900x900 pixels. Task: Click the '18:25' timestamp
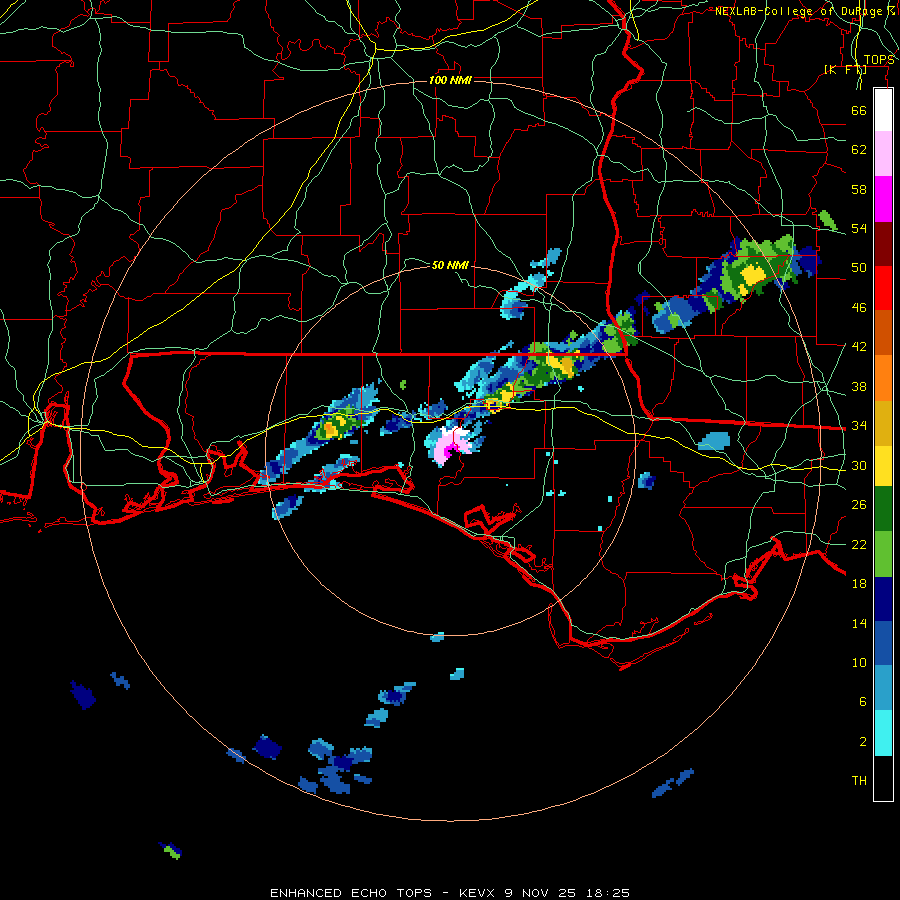608,893
